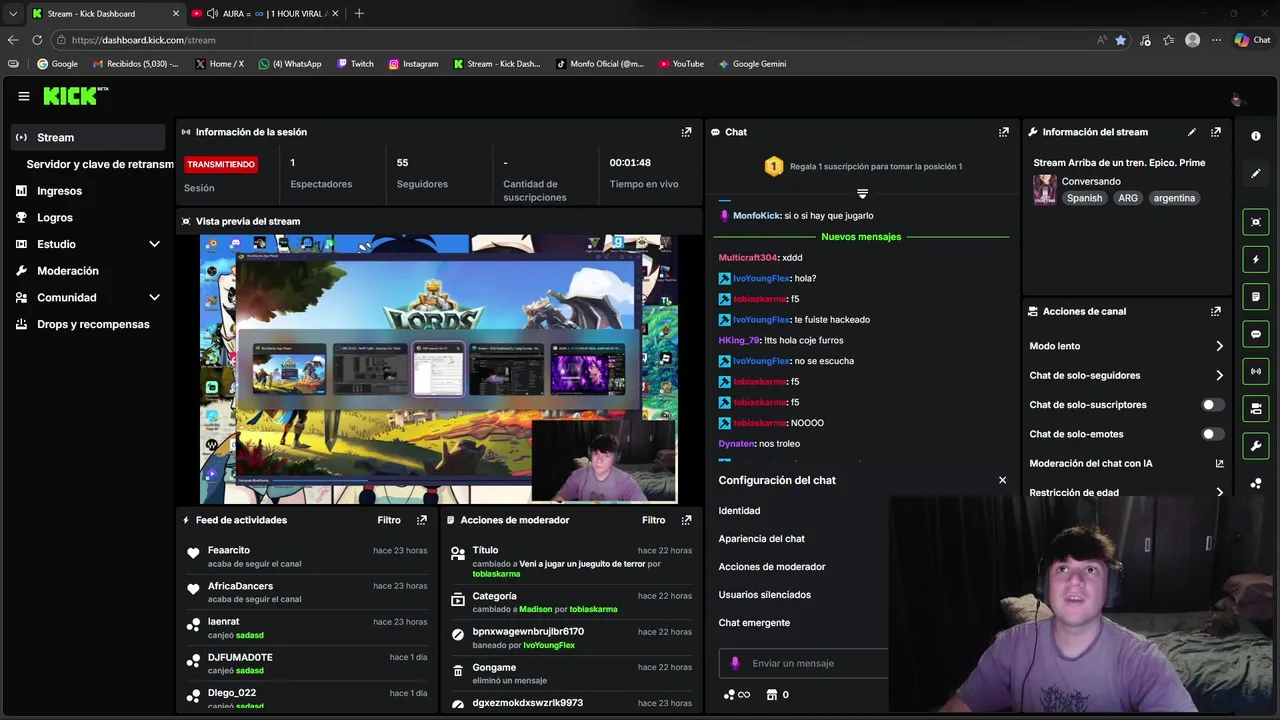Select Usuarios silenciados option
The width and height of the screenshot is (1280, 720).
point(764,595)
